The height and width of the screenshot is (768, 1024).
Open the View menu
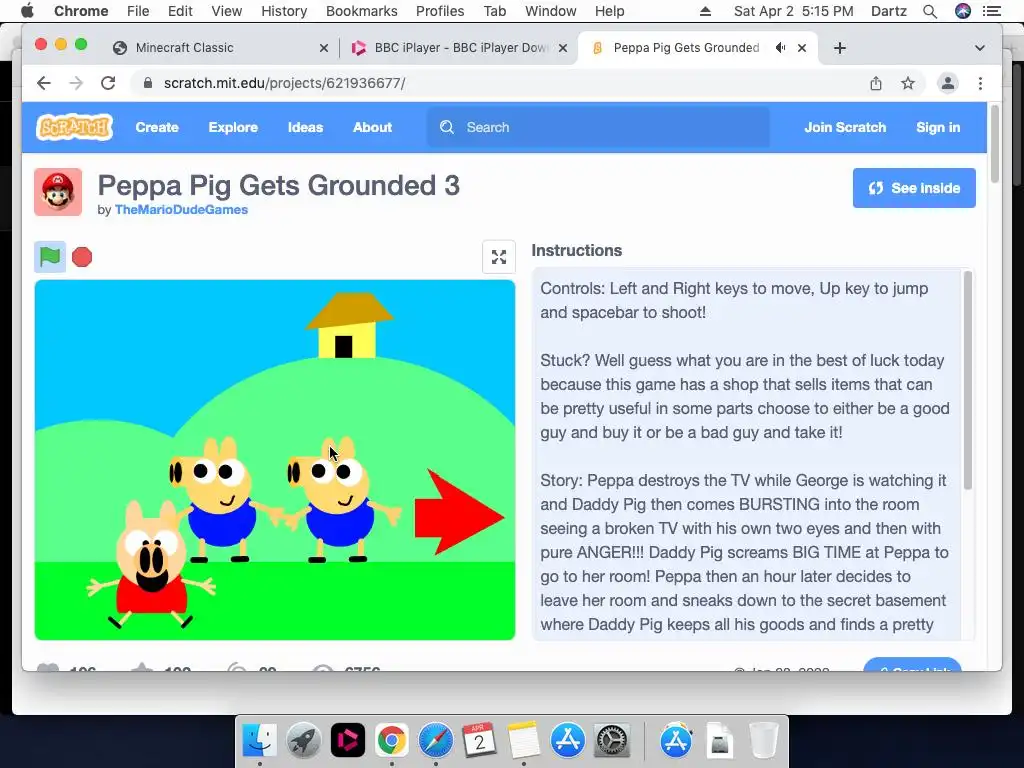point(227,11)
